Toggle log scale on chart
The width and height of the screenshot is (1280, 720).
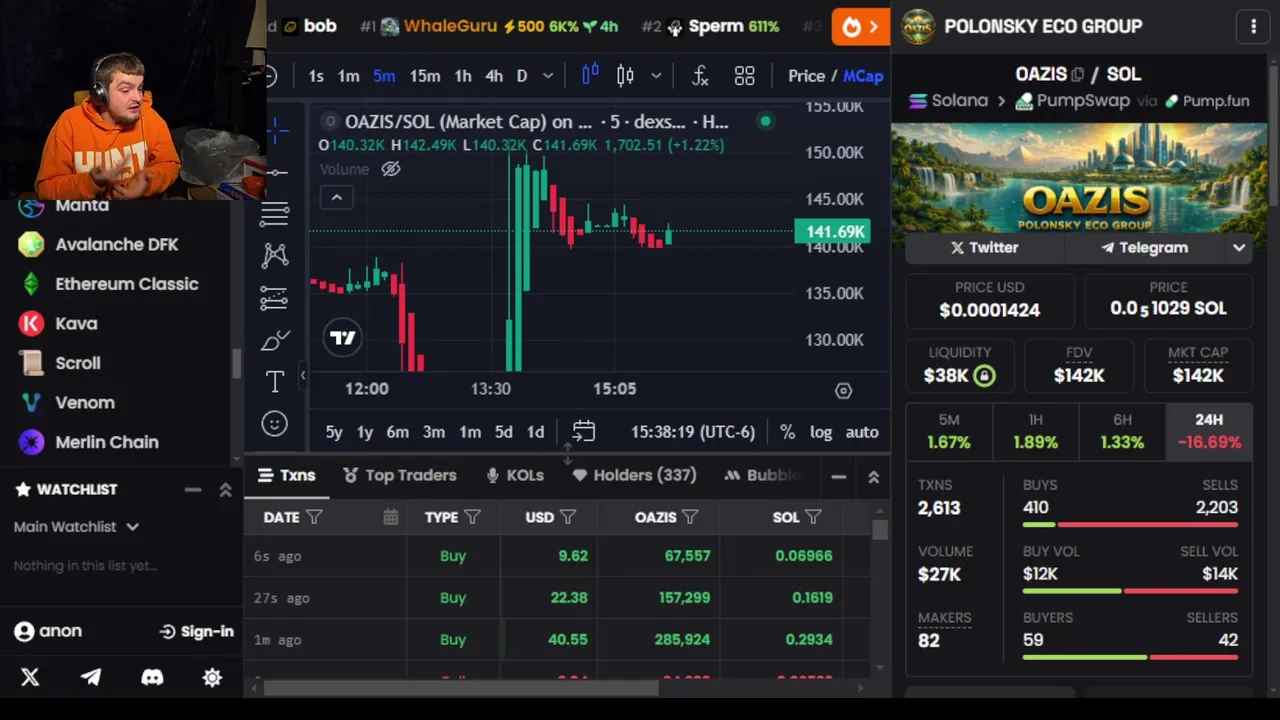point(821,432)
